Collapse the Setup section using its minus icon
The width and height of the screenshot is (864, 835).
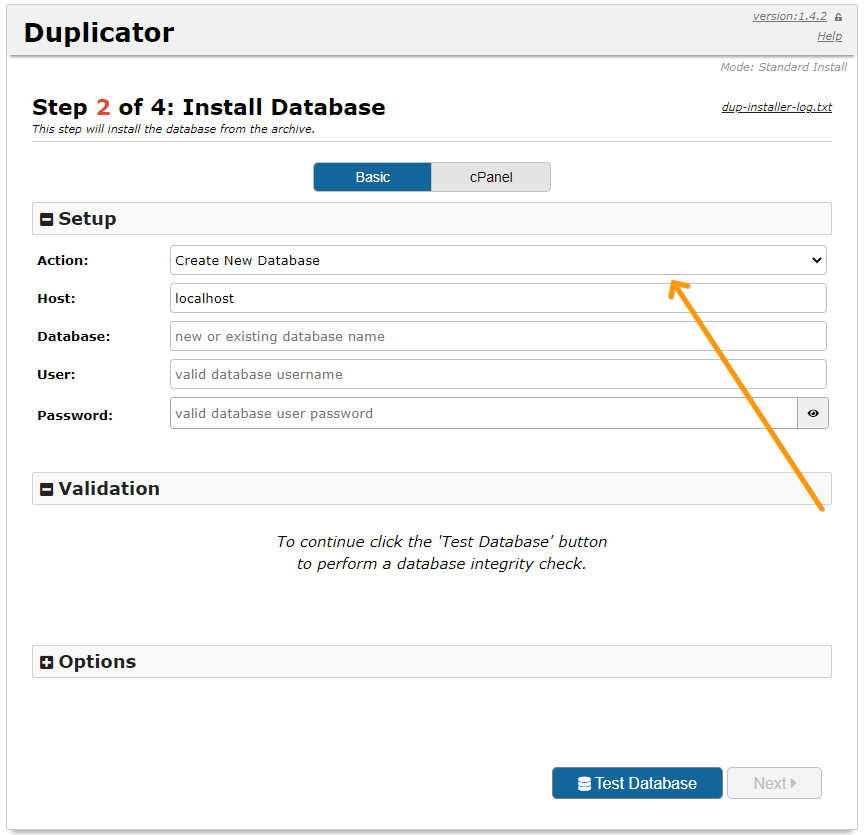(46, 220)
